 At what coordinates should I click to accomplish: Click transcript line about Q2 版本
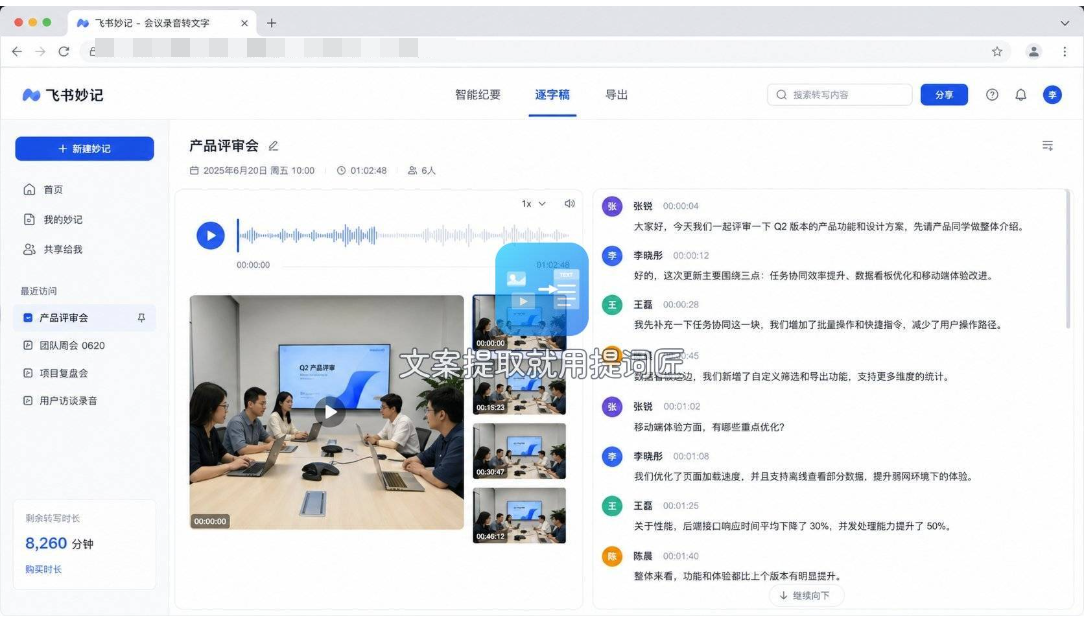click(x=828, y=226)
